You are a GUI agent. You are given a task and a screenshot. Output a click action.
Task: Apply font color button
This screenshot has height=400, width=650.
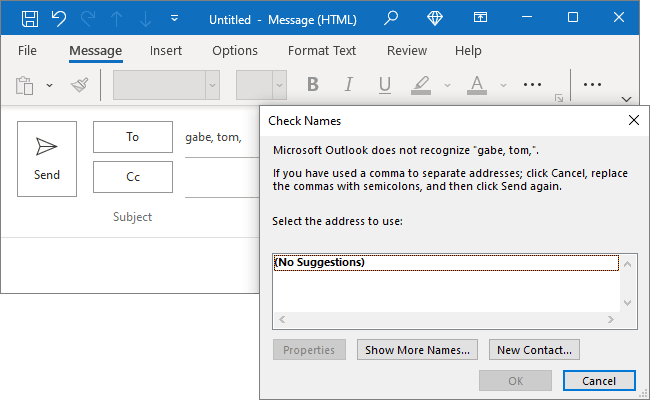click(x=477, y=85)
